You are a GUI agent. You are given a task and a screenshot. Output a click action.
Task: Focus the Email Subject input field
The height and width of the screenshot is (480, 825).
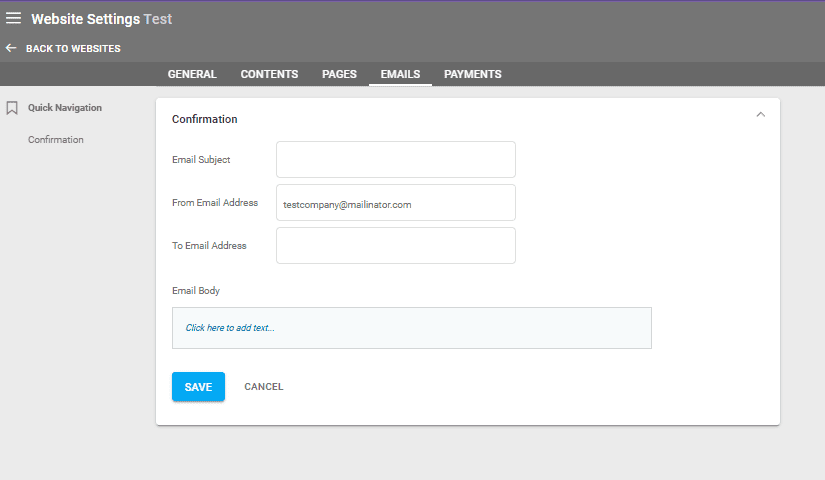pyautogui.click(x=395, y=160)
